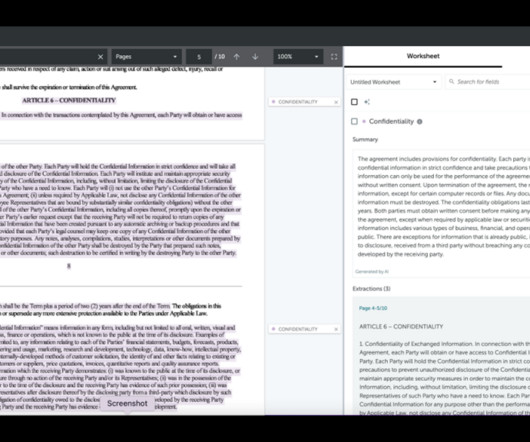Click the Extractions section heading

[371, 289]
